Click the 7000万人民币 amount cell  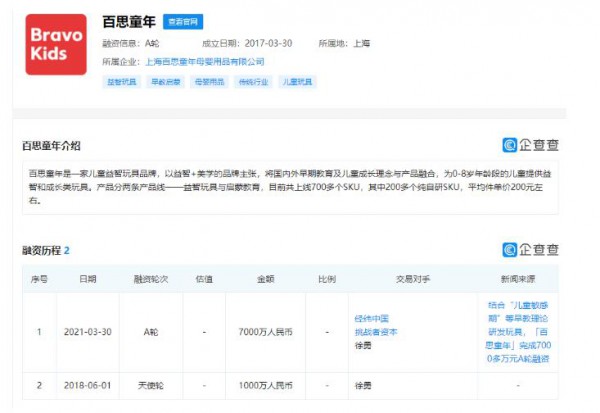click(x=266, y=332)
